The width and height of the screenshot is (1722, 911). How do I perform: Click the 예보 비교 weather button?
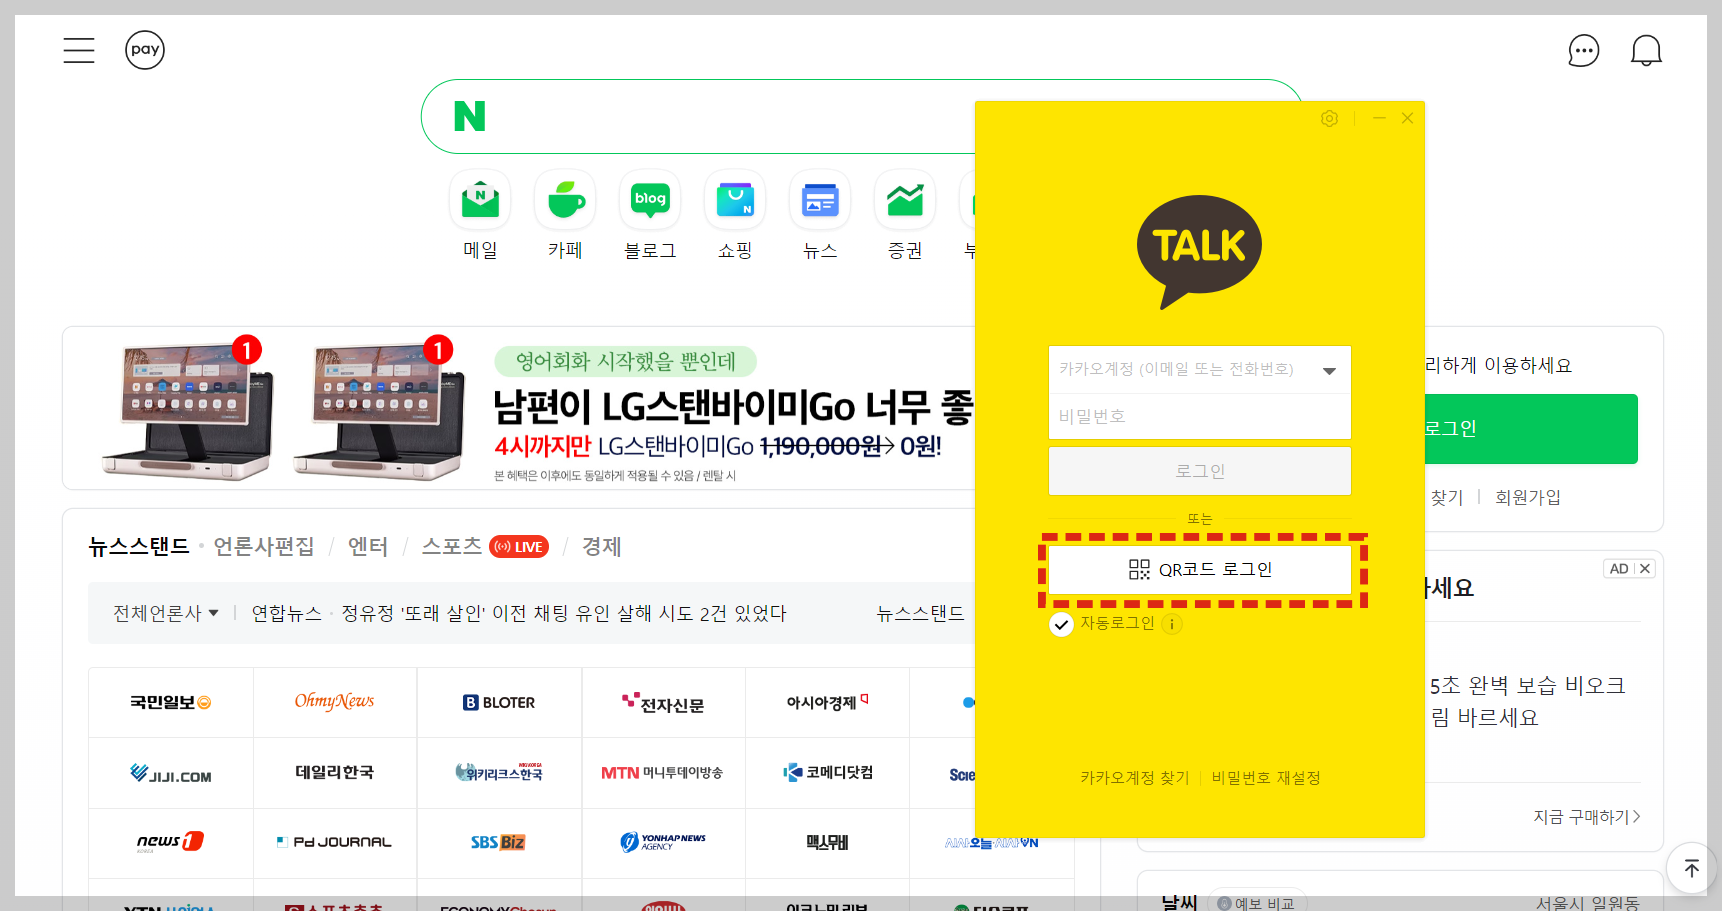1257,902
